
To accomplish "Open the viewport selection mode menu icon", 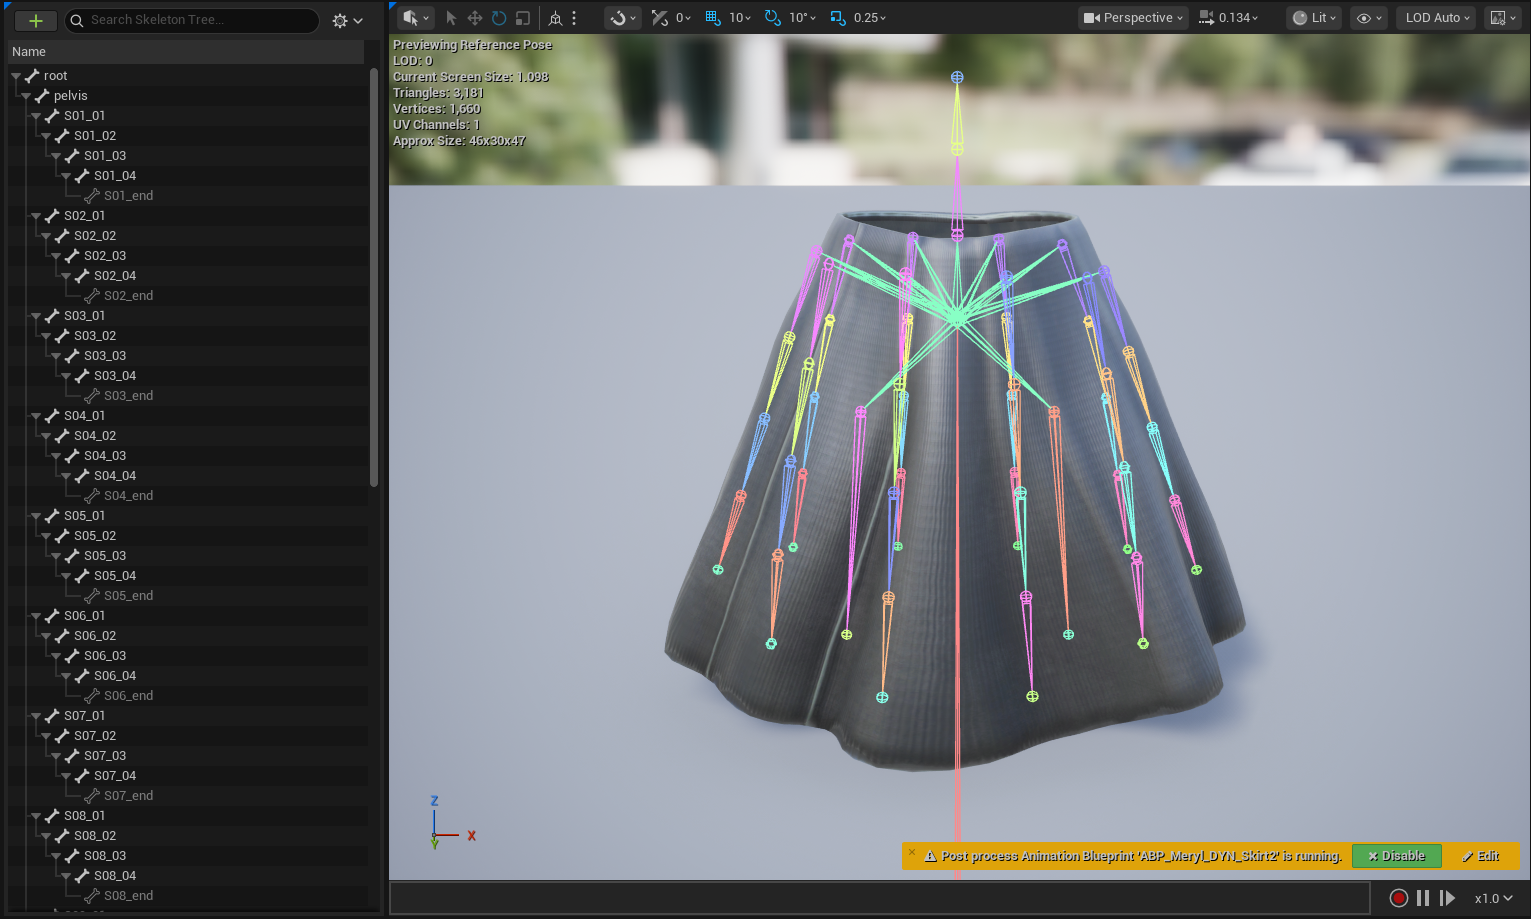I will [x=415, y=18].
